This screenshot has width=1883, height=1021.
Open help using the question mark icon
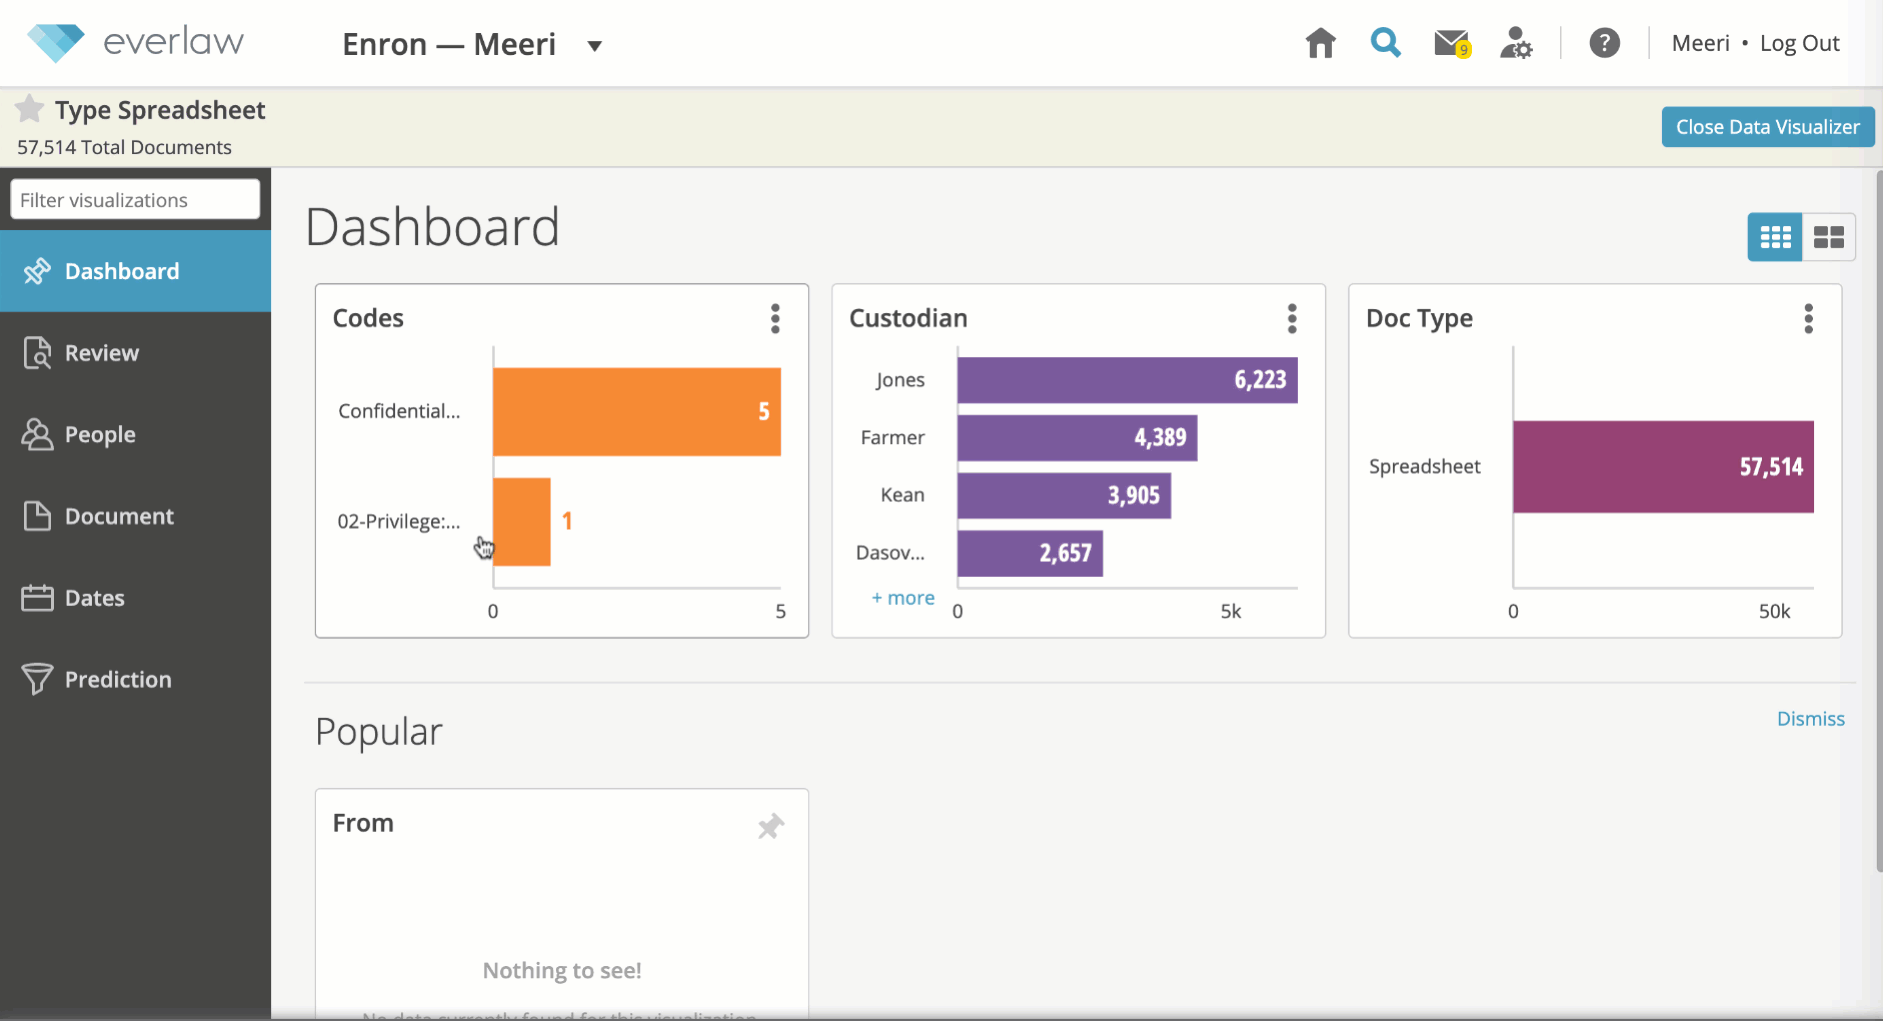click(x=1605, y=42)
